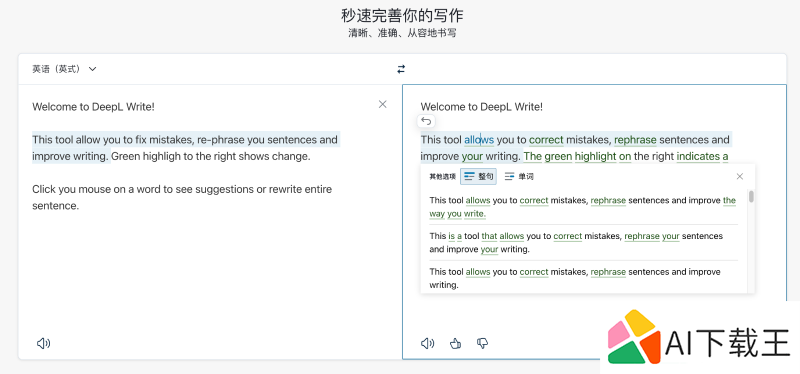Viewport: 800px width, 374px height.
Task: Click the highlighted source sentence 'This tool allow you'
Action: tap(185, 148)
